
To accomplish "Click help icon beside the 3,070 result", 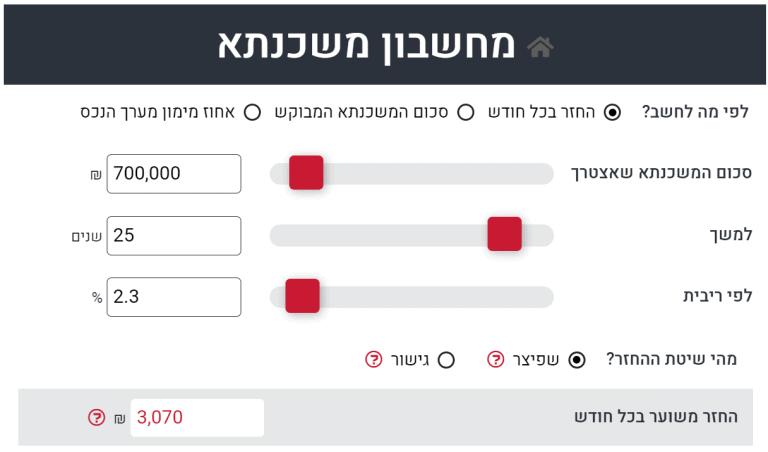I will click(x=96, y=417).
